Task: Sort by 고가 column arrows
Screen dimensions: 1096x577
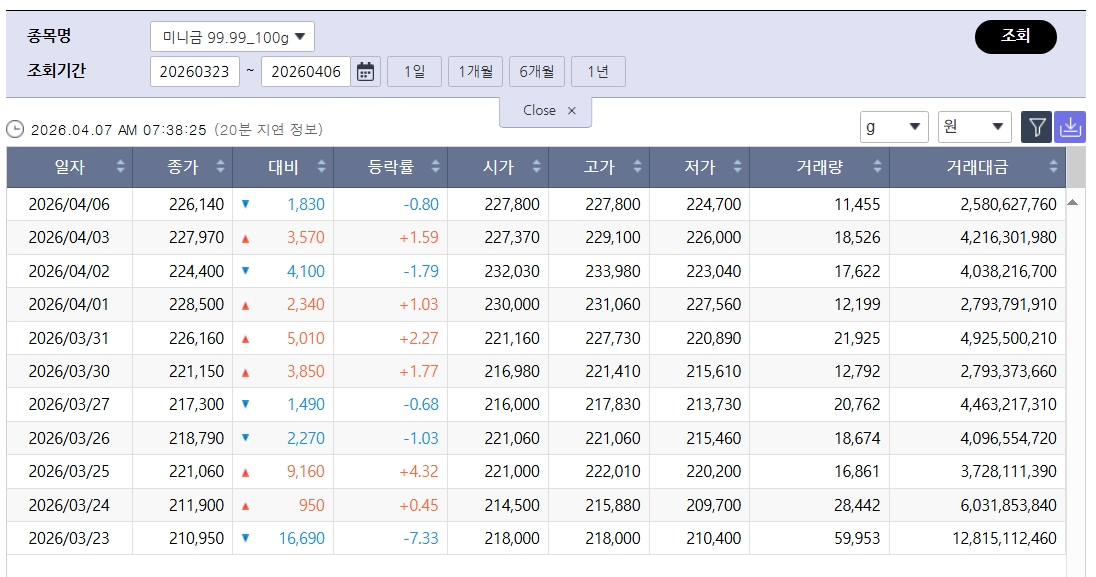Action: (637, 166)
